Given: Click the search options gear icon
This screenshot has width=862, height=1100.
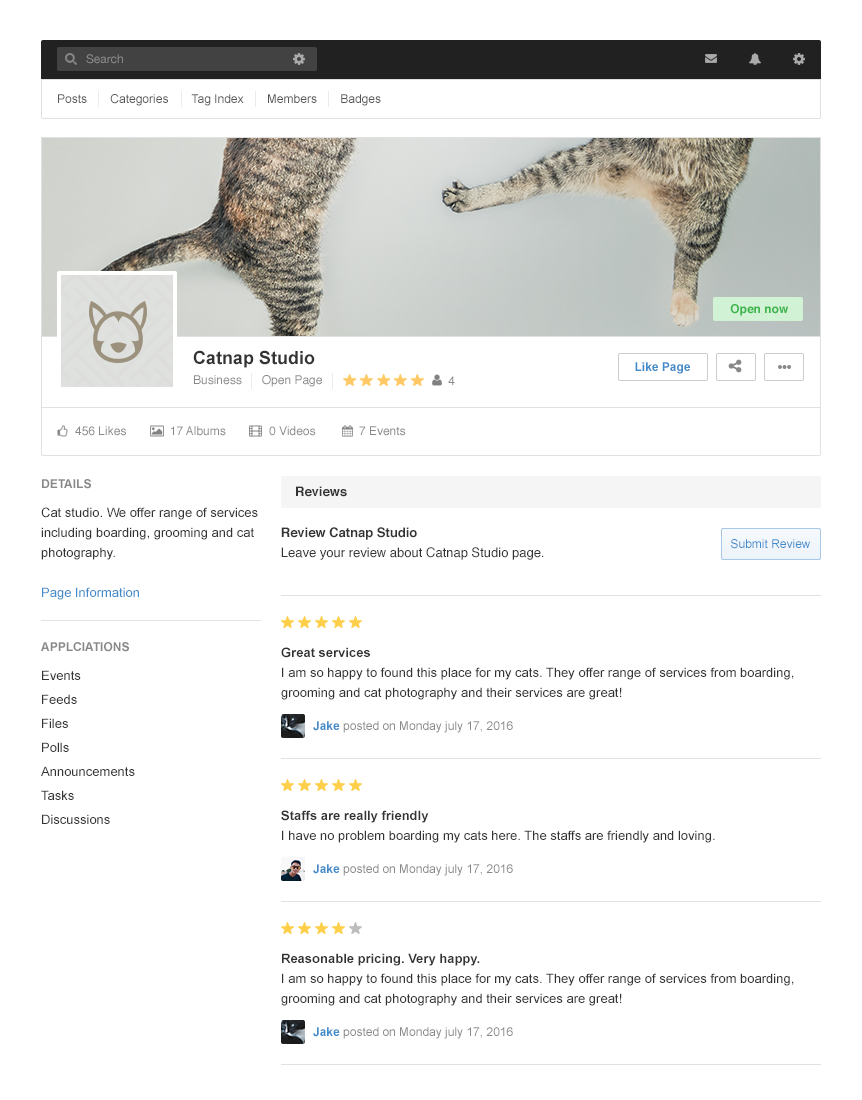Looking at the screenshot, I should point(299,59).
